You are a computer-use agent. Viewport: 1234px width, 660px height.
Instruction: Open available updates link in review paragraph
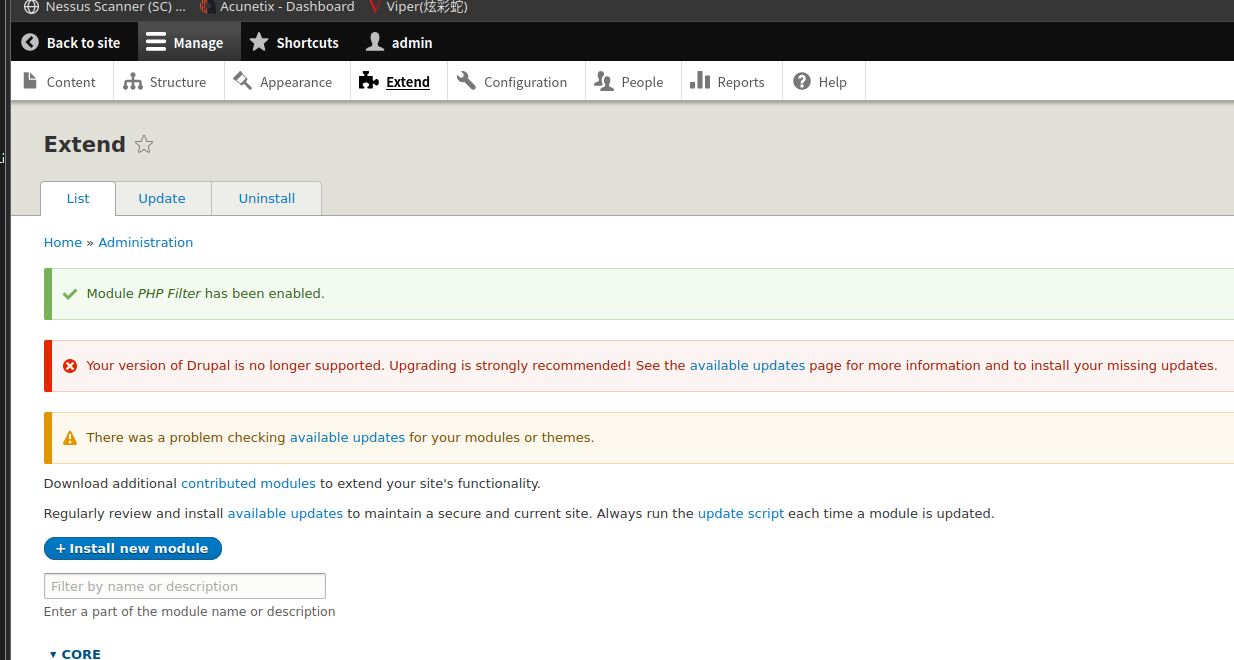(285, 514)
